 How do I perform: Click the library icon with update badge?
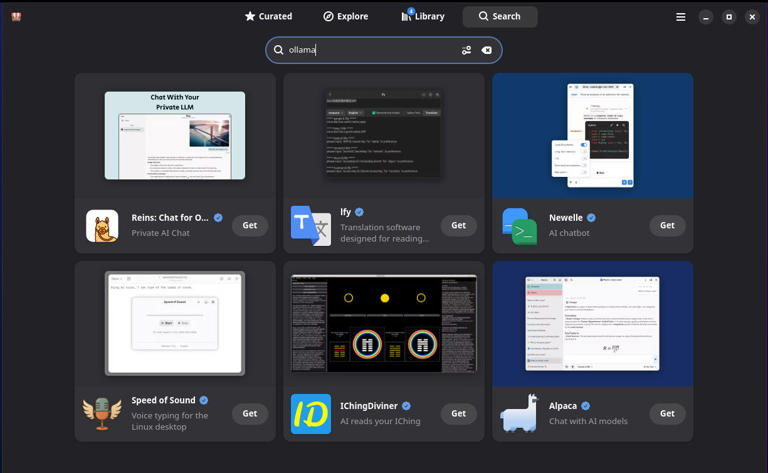[x=407, y=15]
